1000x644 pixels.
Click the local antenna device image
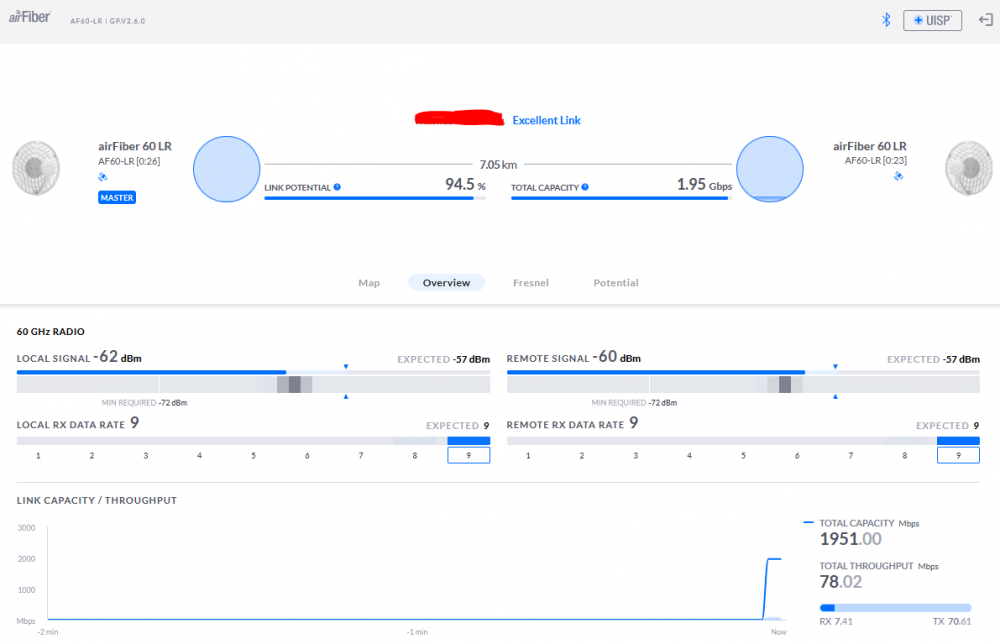click(x=35, y=168)
